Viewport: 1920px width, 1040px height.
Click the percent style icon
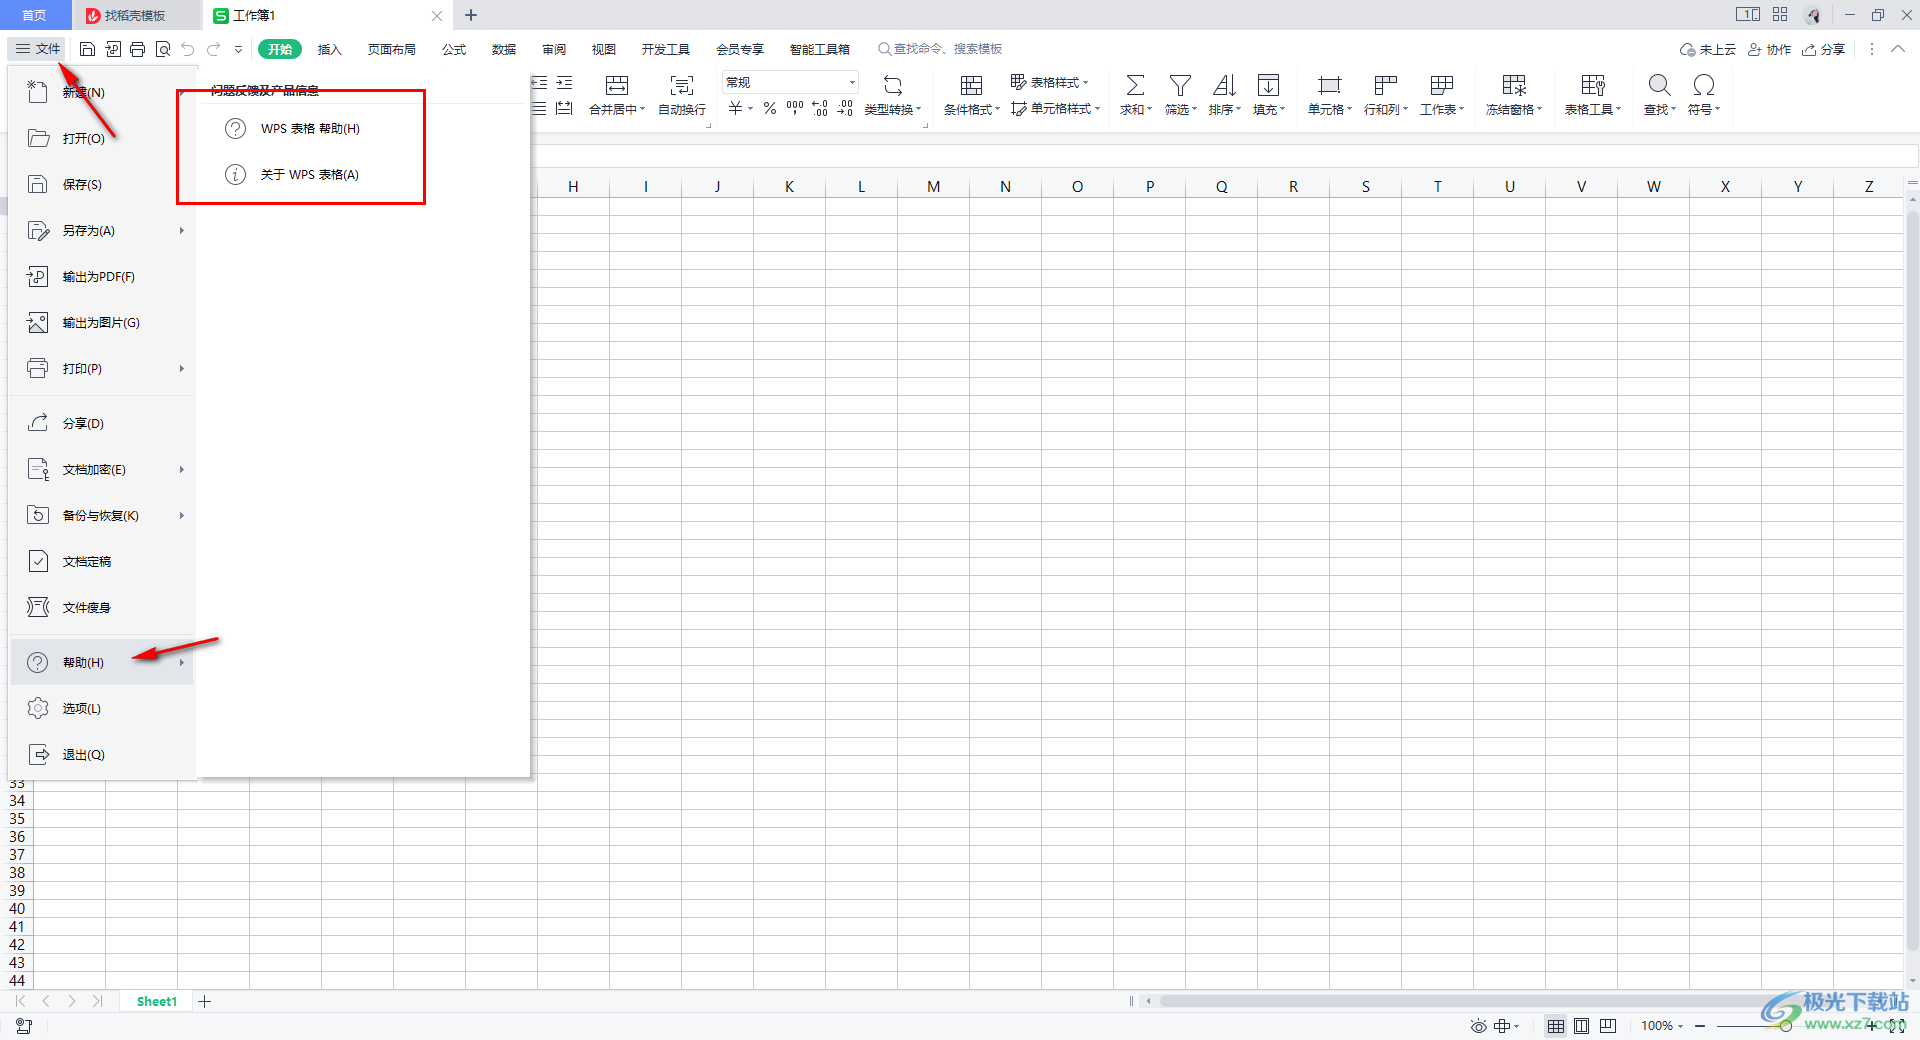coord(770,108)
